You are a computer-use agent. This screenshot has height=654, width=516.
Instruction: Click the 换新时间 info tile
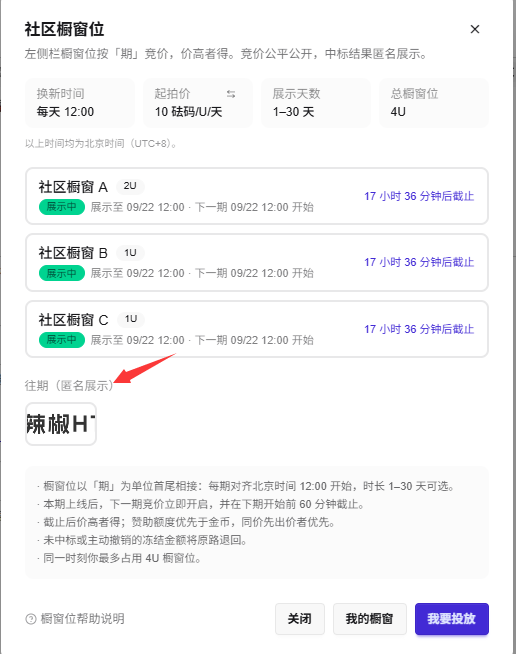pyautogui.click(x=80, y=103)
